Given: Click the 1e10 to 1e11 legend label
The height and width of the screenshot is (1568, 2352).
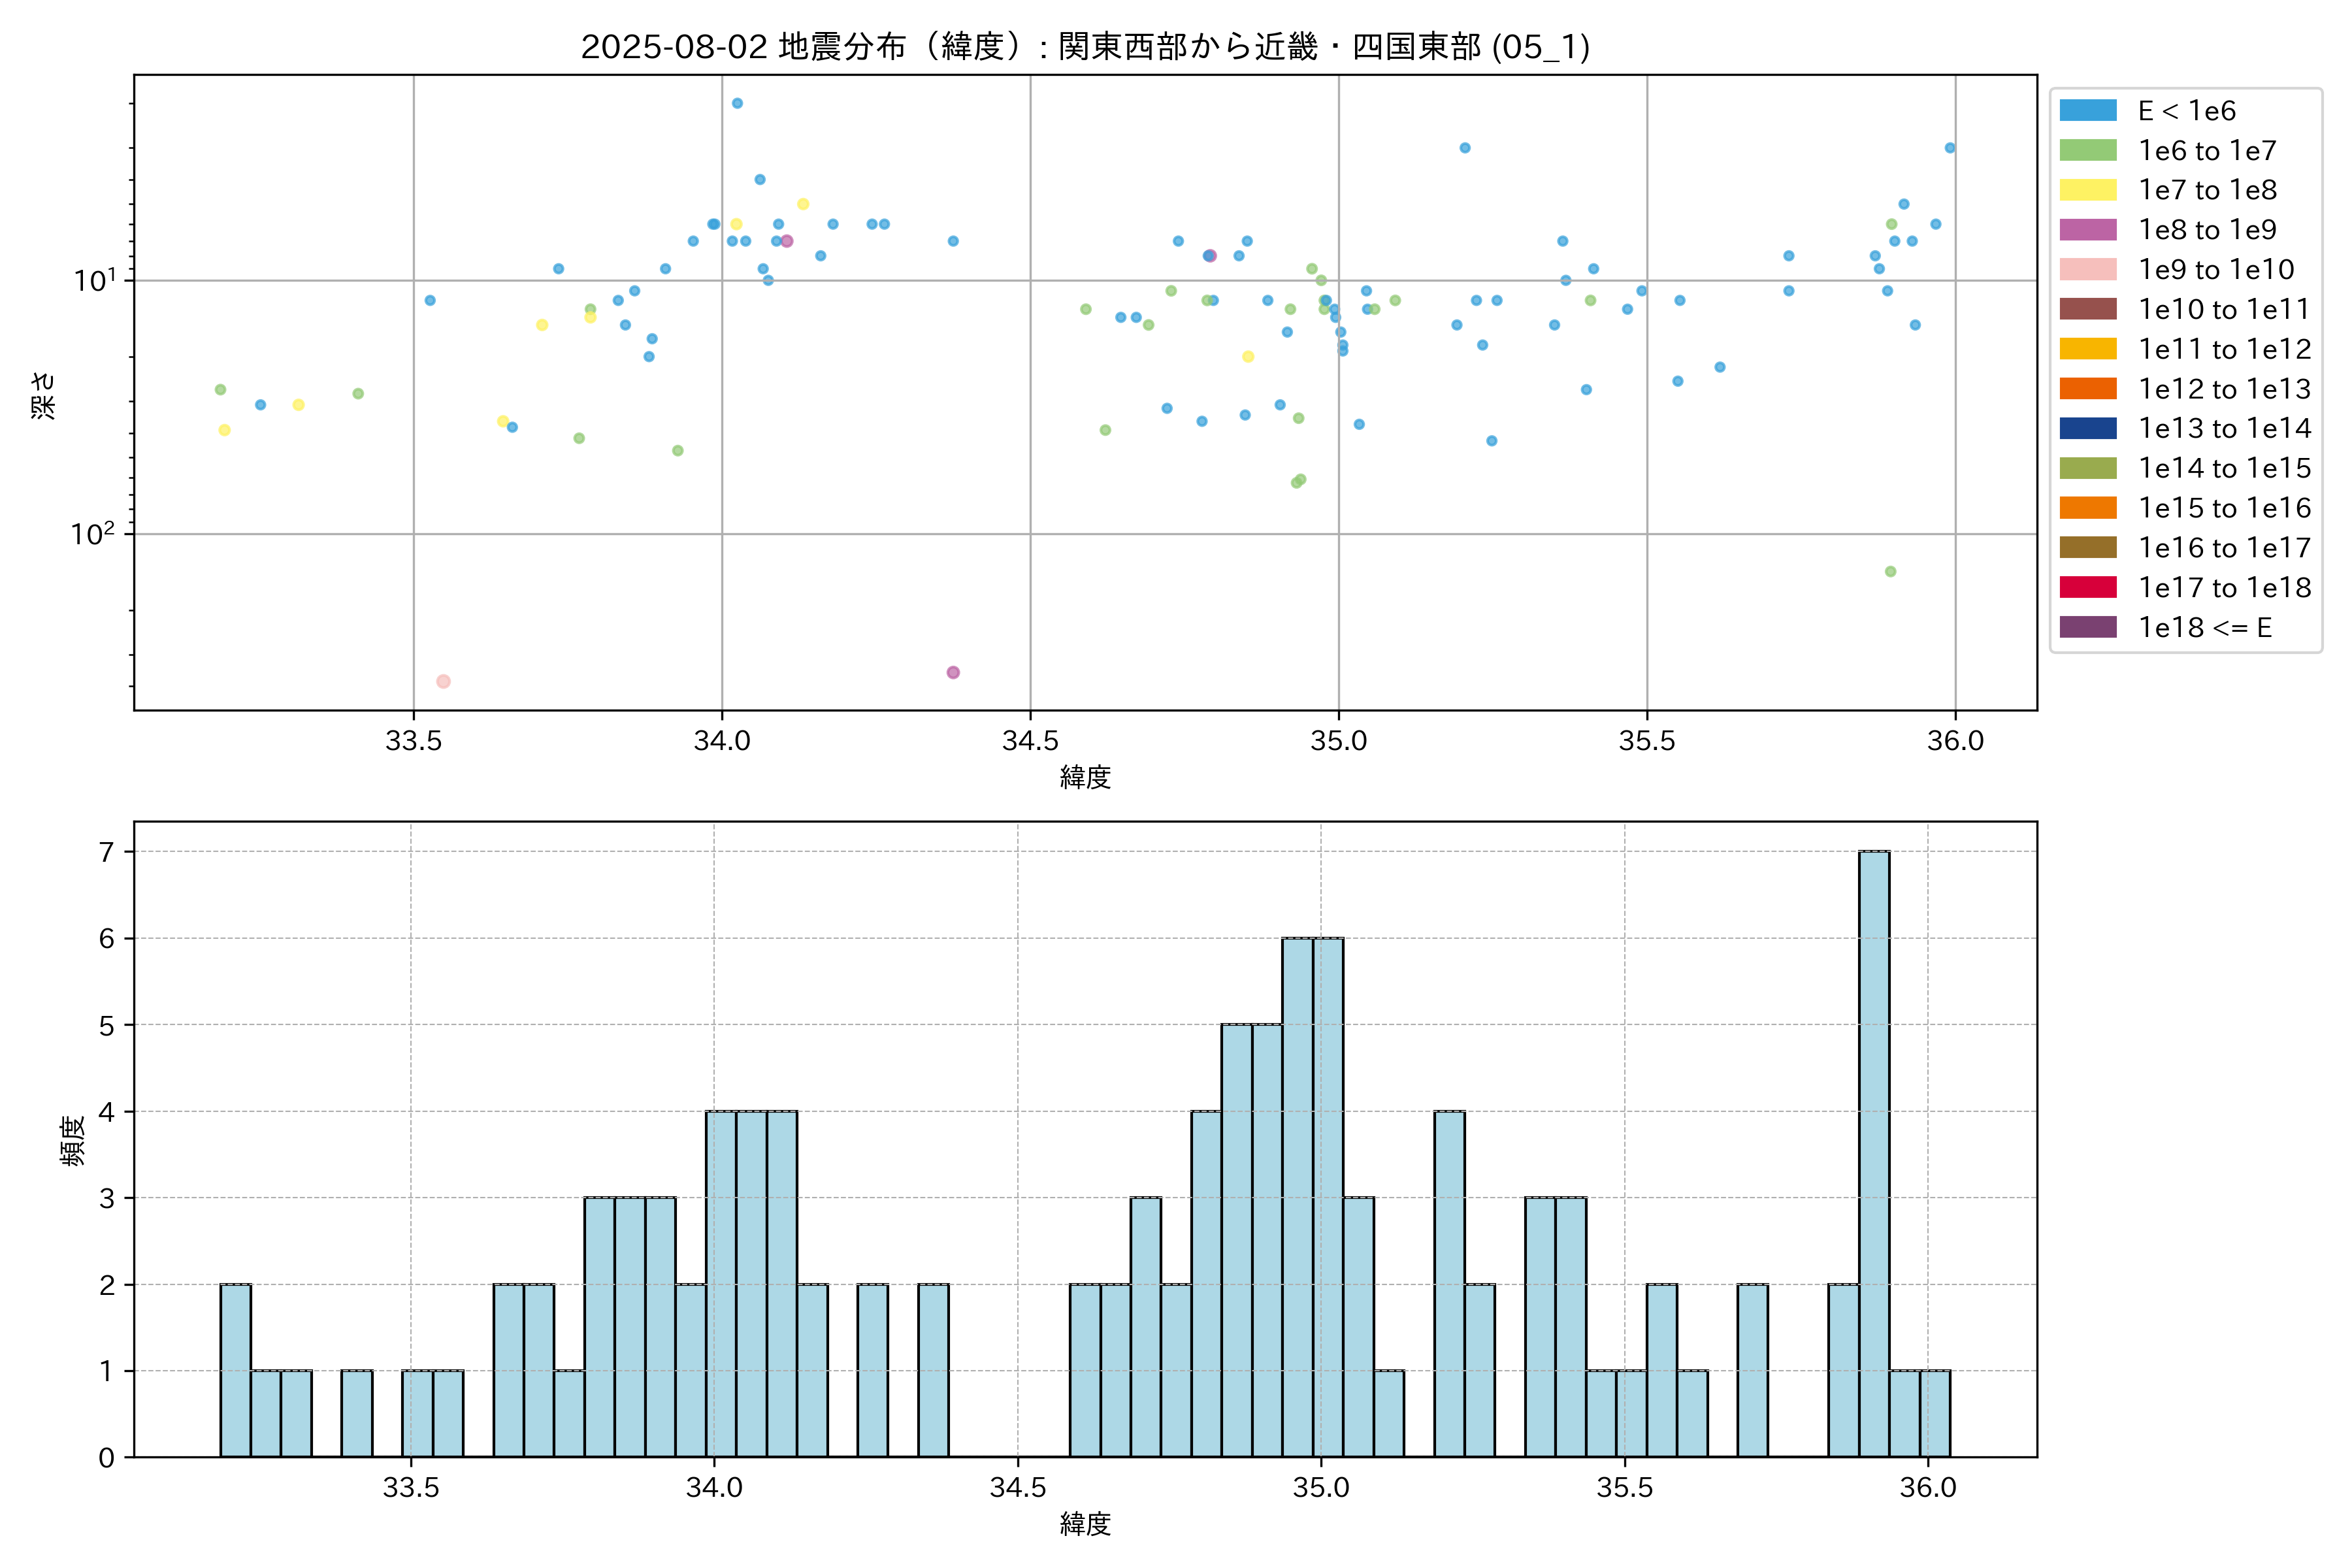Looking at the screenshot, I should tap(2224, 310).
